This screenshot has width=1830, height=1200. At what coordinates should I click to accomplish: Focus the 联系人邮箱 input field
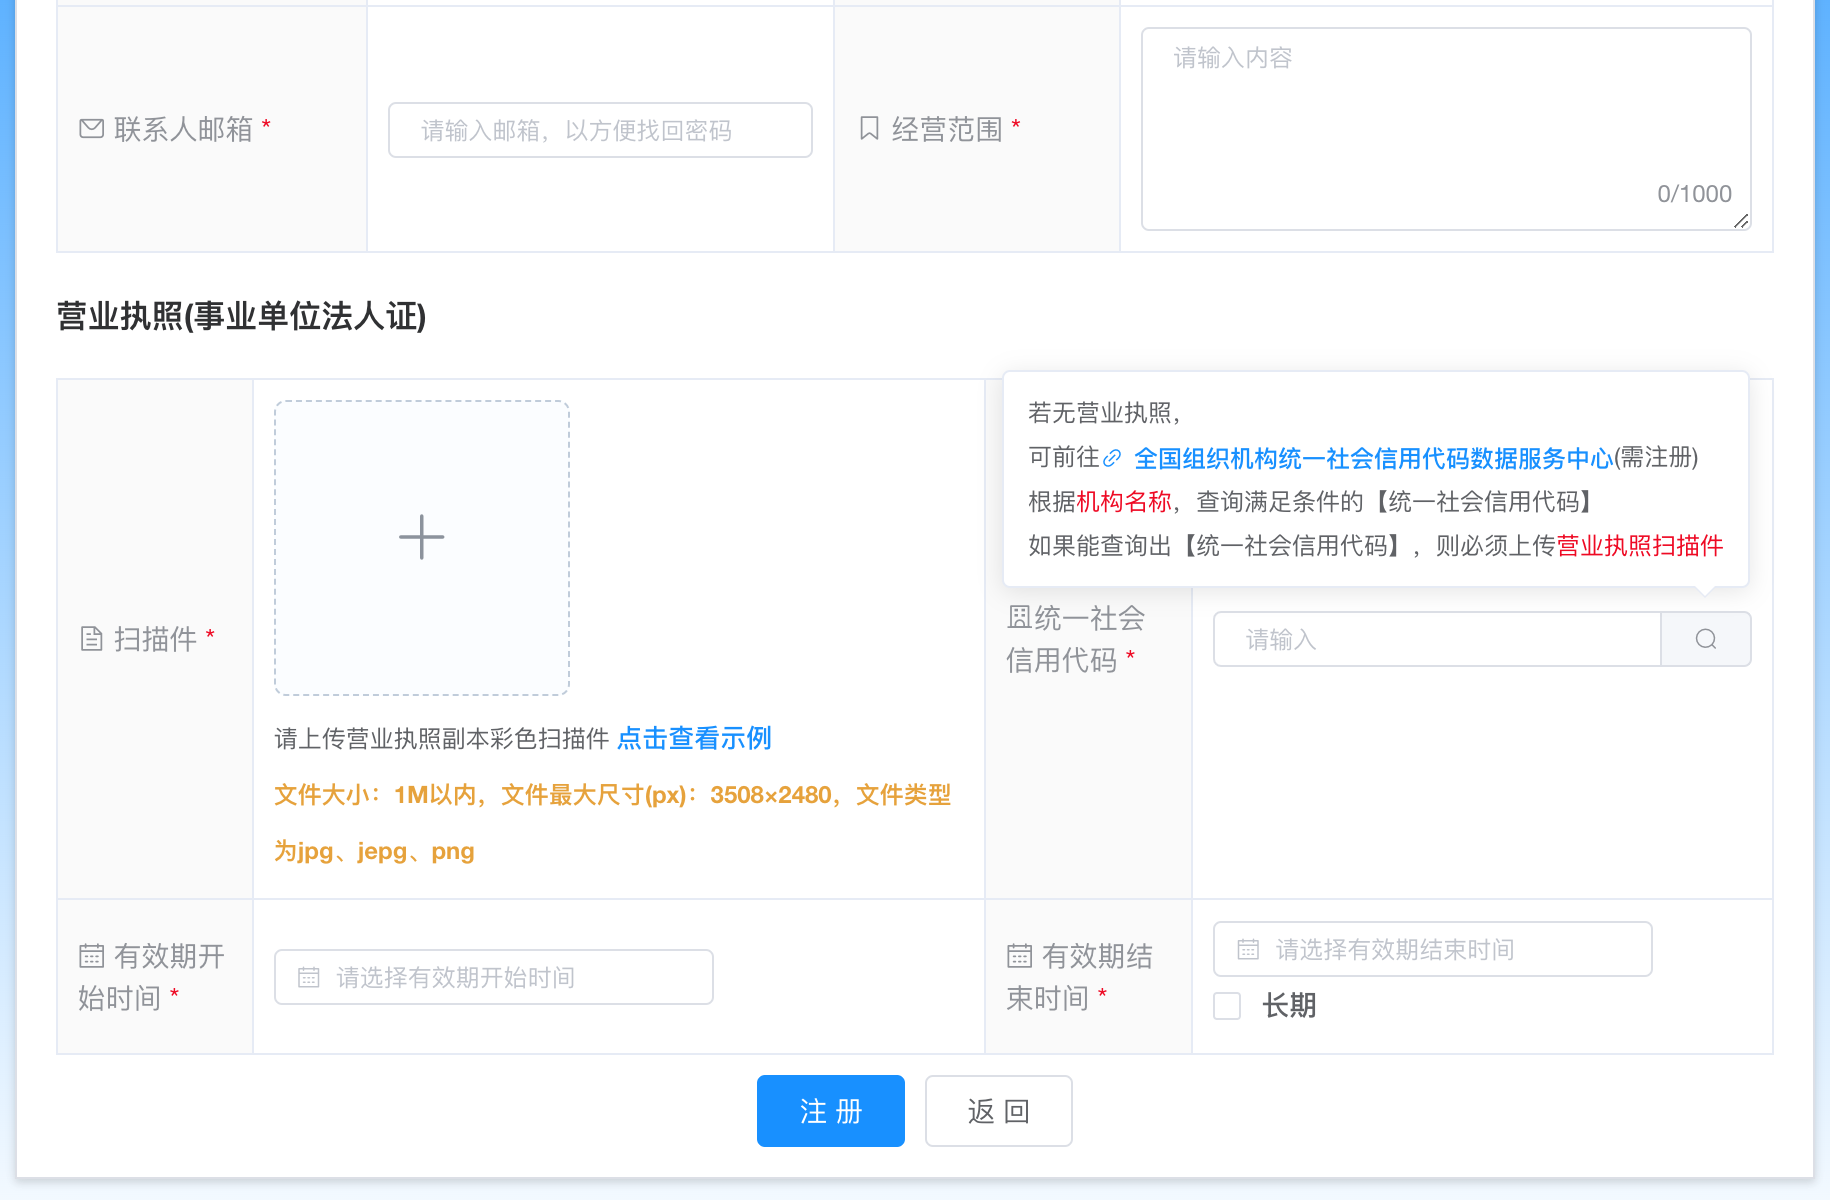[600, 130]
